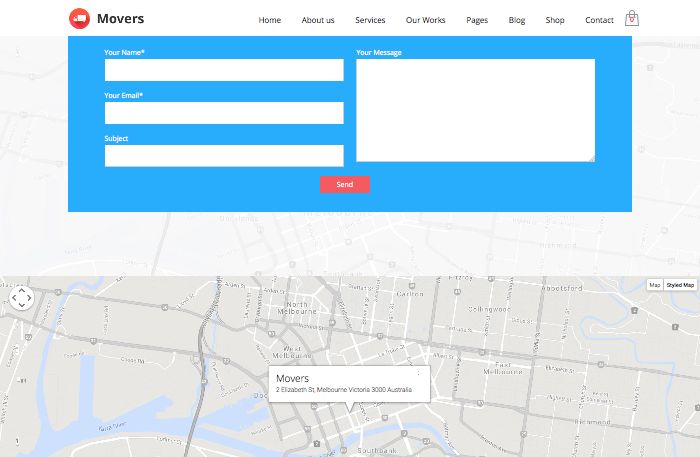Click the Abbotsford map label
Viewport: 700px width, 457px height.
tap(562, 288)
